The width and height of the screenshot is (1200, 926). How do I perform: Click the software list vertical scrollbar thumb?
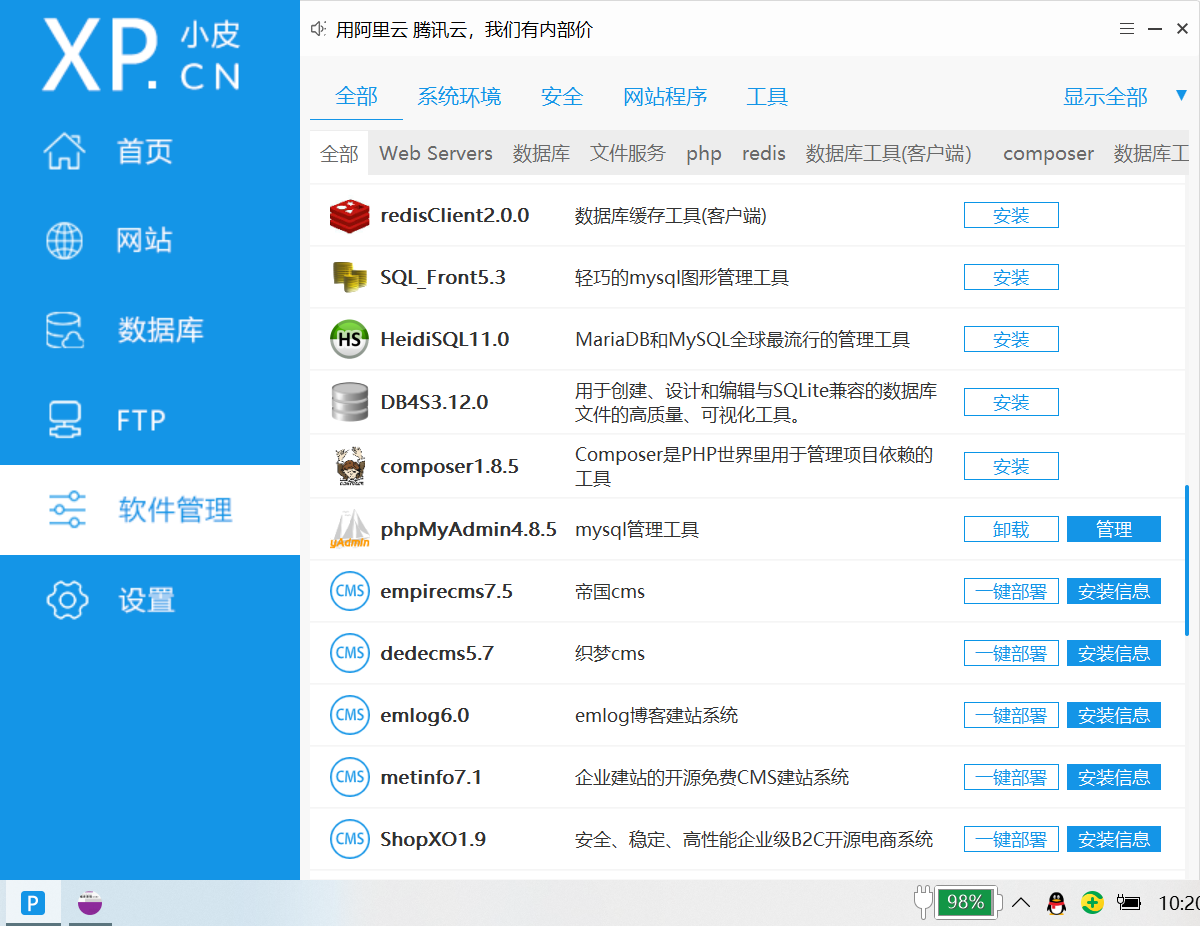(1187, 560)
